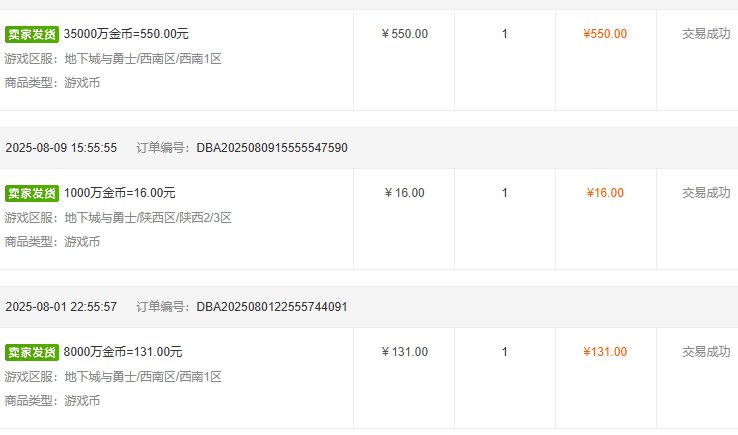The image size is (738, 435).
Task: Click the orange ¥16.00 total amount
Action: (x=605, y=193)
